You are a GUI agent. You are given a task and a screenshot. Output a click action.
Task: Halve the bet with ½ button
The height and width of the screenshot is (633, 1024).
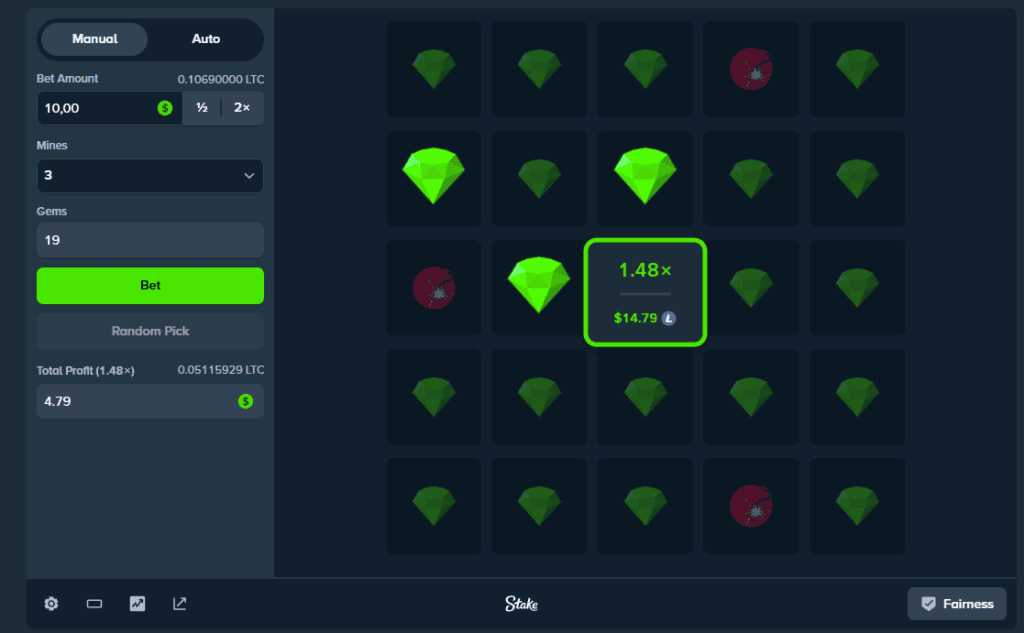pyautogui.click(x=202, y=108)
